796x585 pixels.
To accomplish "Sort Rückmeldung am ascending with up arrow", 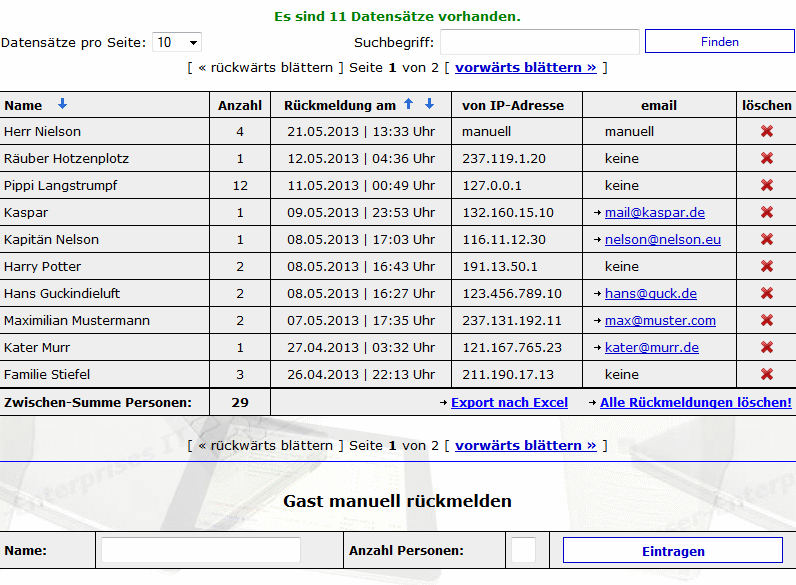I will tap(408, 104).
